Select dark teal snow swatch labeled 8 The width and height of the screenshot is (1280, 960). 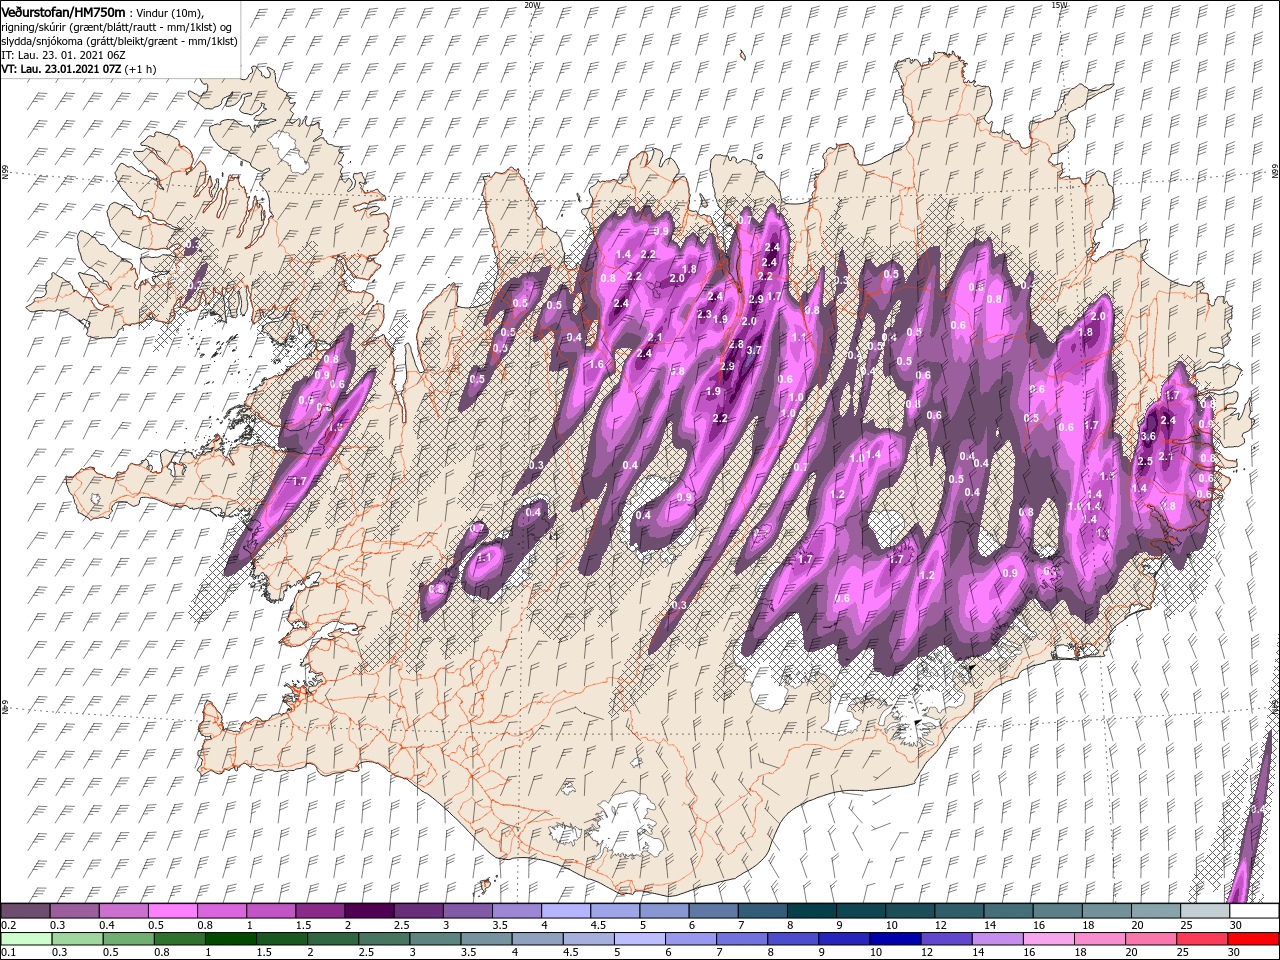[810, 911]
